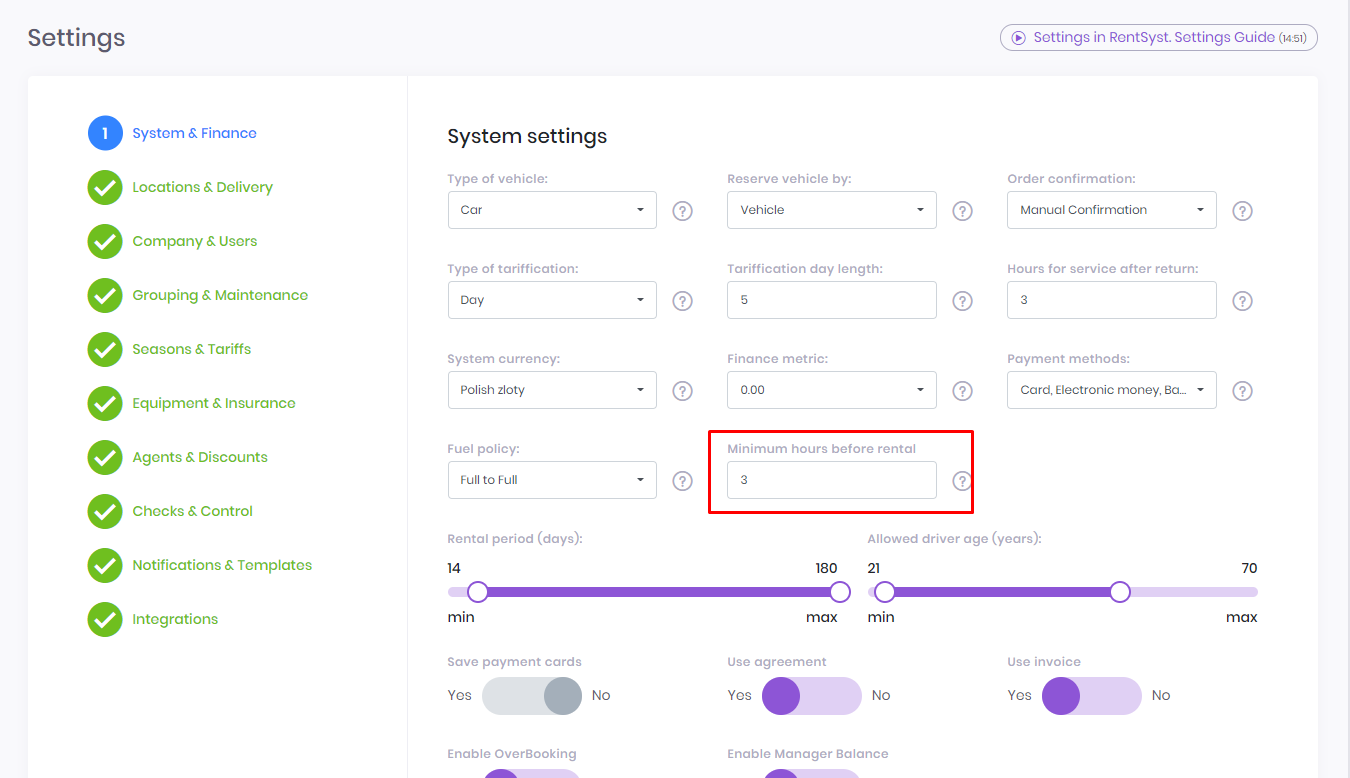1350x778 pixels.
Task: Open the Type of vehicle dropdown
Action: click(x=552, y=210)
